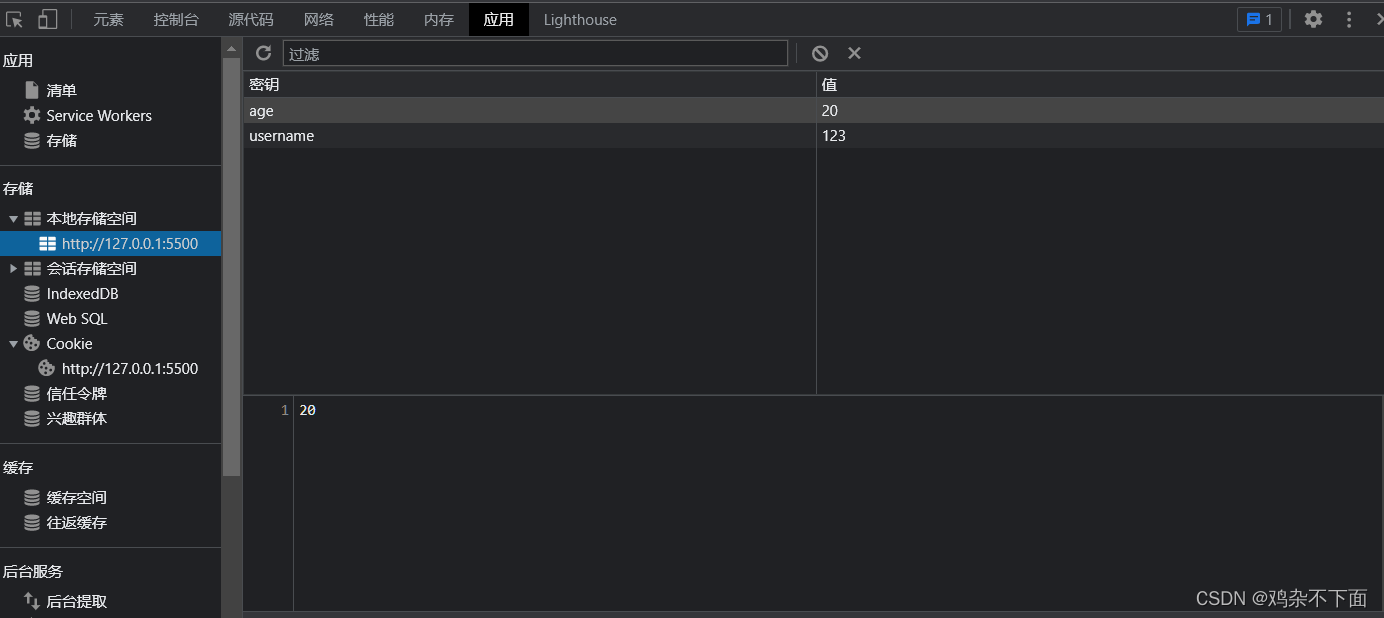The width and height of the screenshot is (1384, 618).
Task: Click the 后台提取 arrows icon
Action: (32, 601)
